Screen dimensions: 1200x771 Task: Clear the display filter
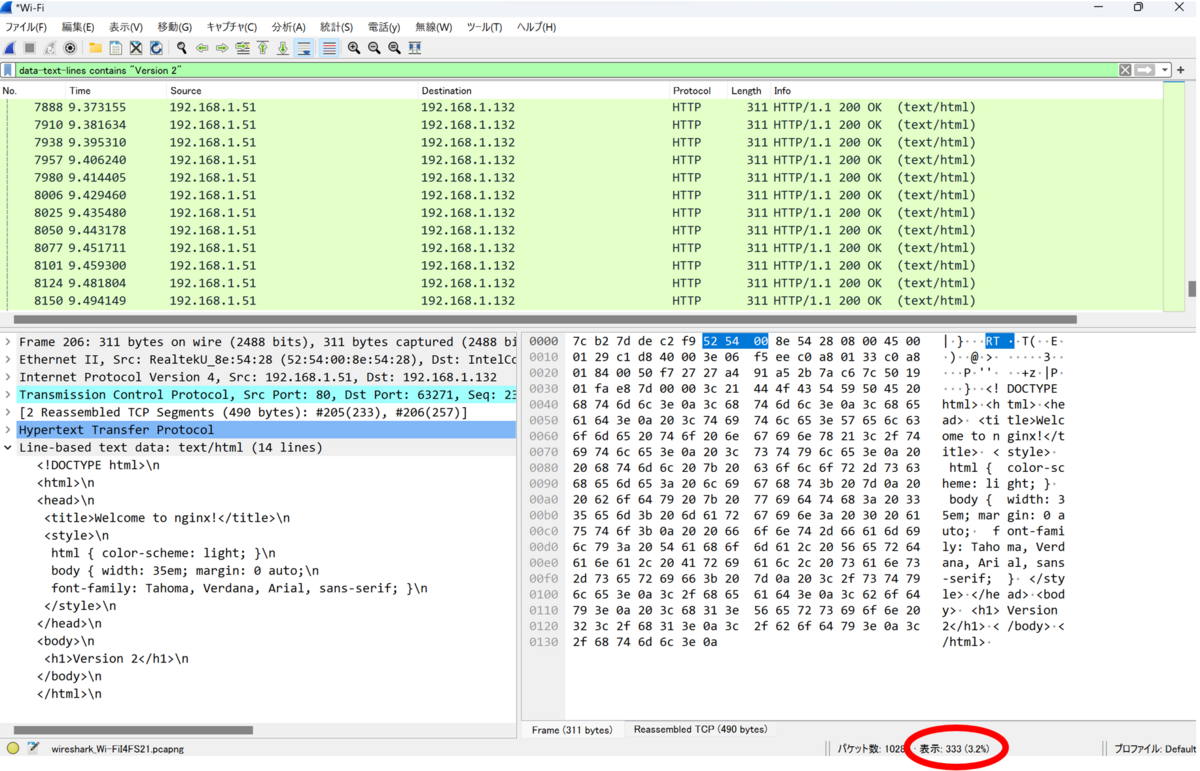(x=1125, y=70)
